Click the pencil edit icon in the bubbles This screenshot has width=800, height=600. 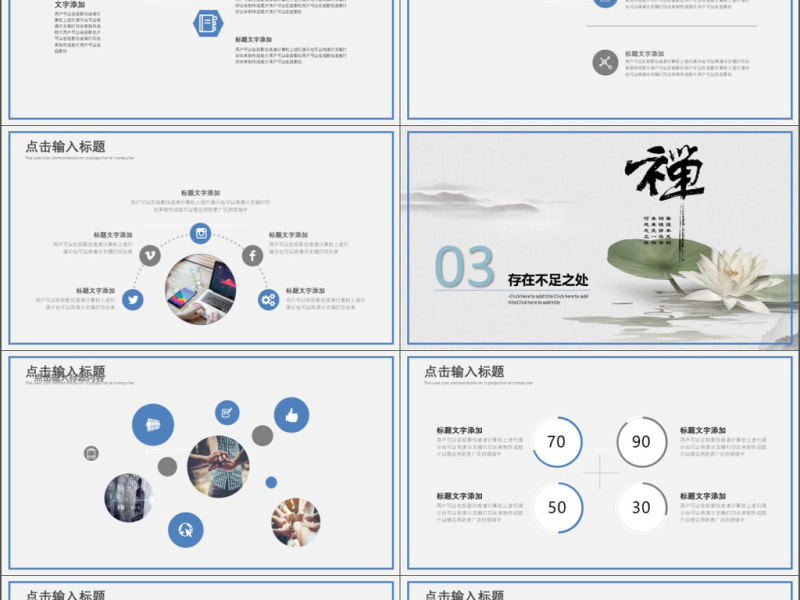coord(225,412)
